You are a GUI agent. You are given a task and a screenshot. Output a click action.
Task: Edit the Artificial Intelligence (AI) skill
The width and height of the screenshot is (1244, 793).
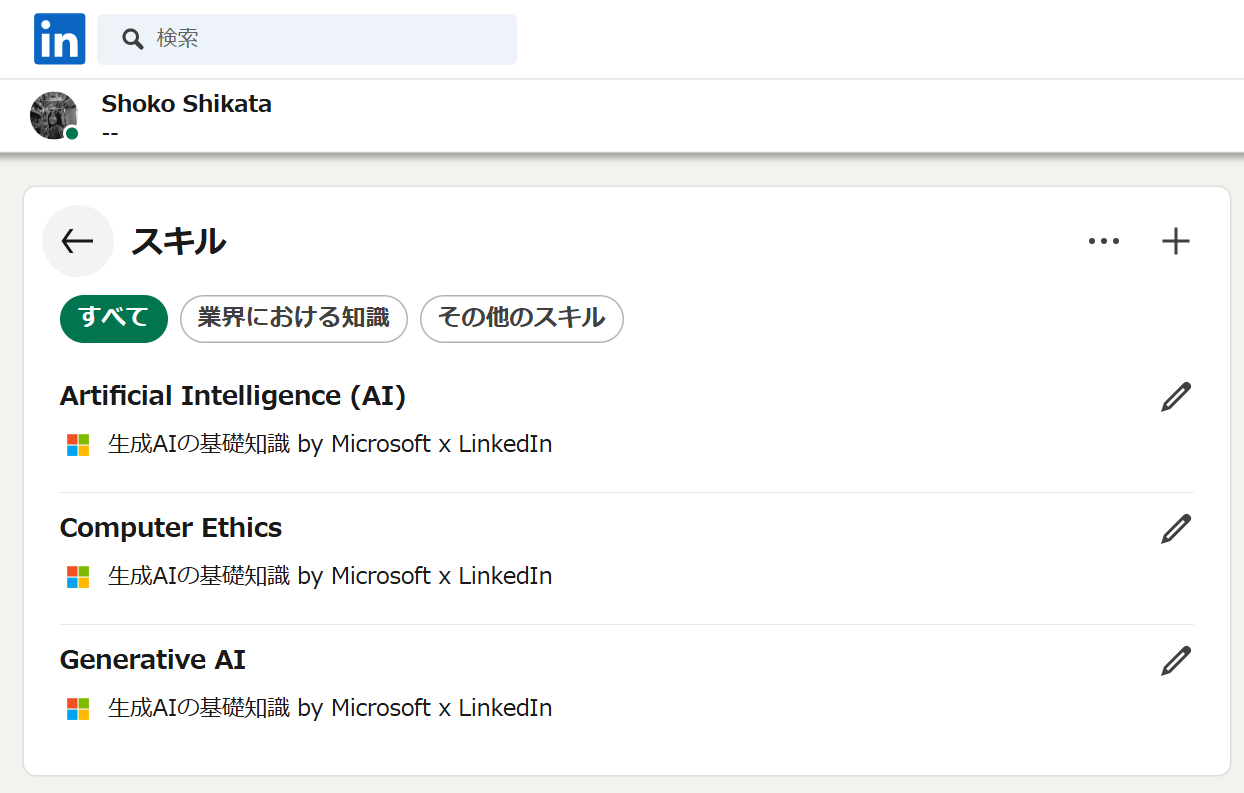[1176, 397]
